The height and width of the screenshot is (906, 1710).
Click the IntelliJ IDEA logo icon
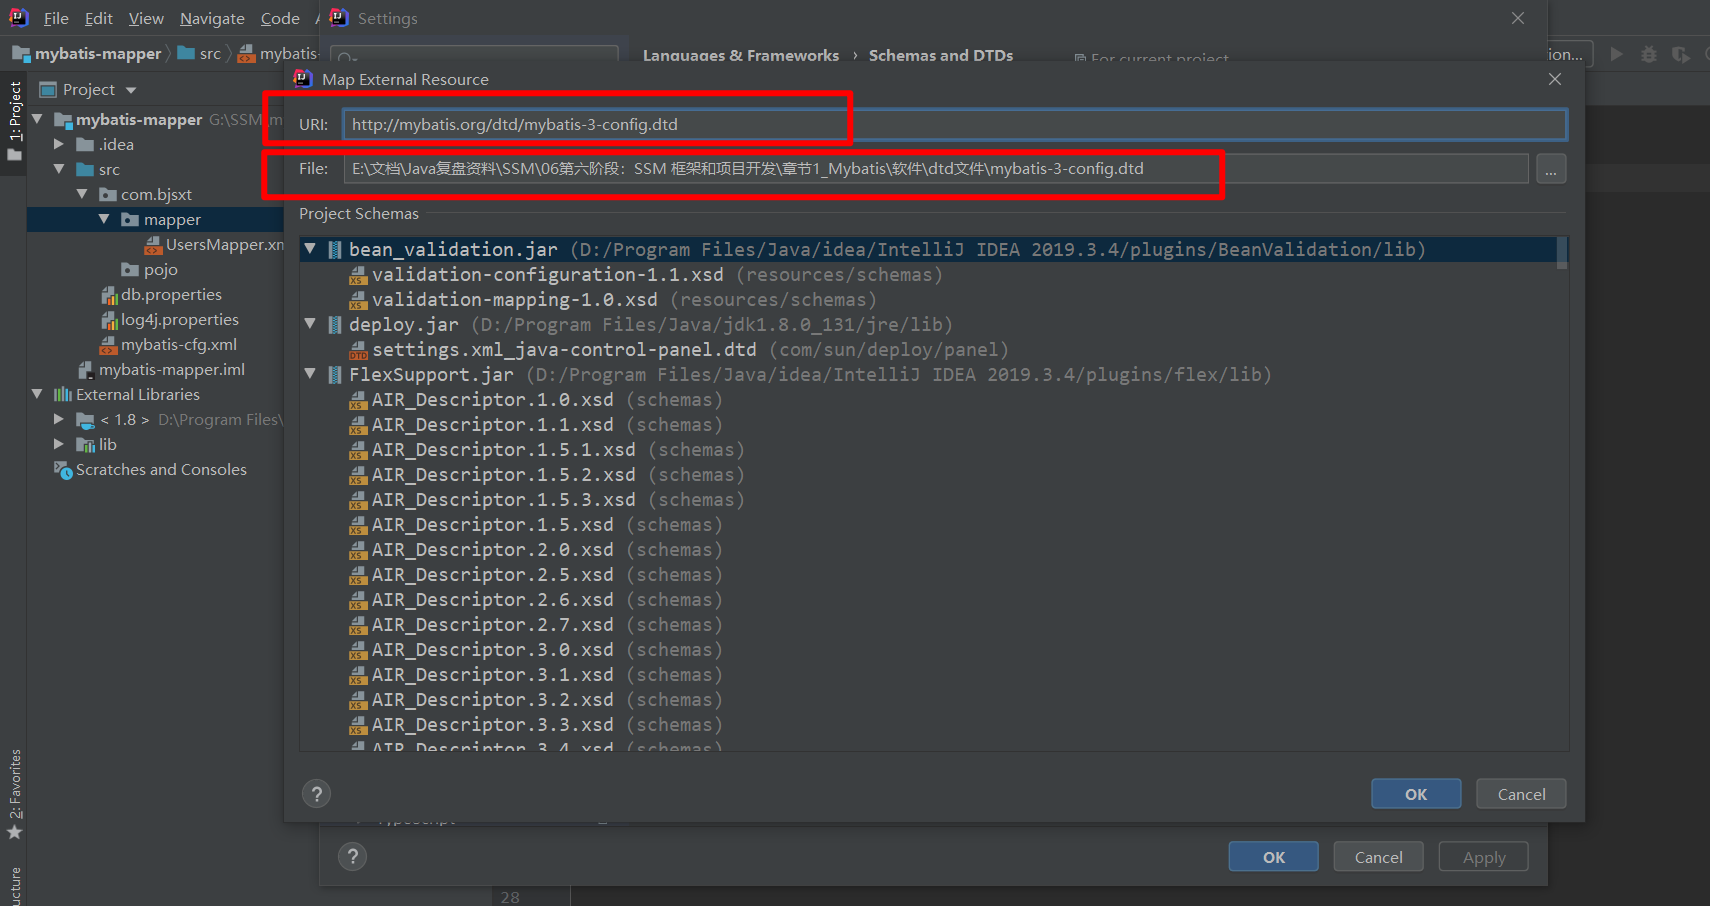19,18
